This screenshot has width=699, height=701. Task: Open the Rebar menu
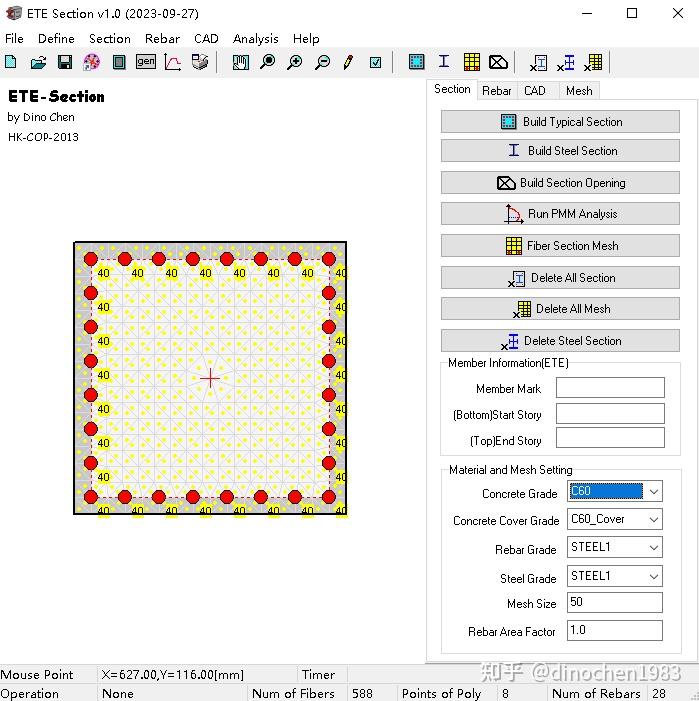[x=162, y=38]
